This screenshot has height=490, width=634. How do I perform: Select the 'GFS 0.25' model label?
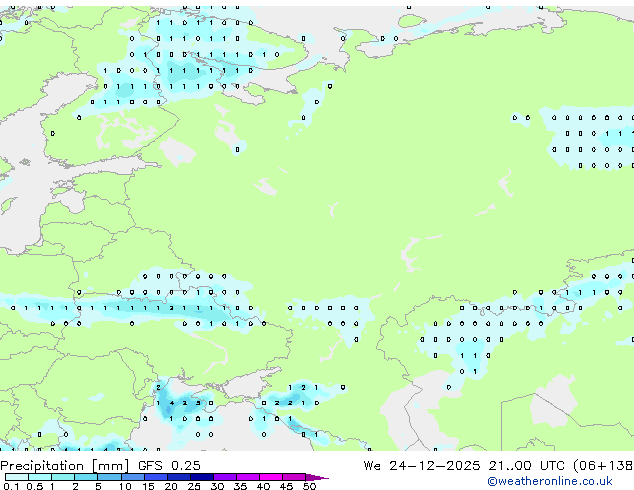(x=169, y=466)
